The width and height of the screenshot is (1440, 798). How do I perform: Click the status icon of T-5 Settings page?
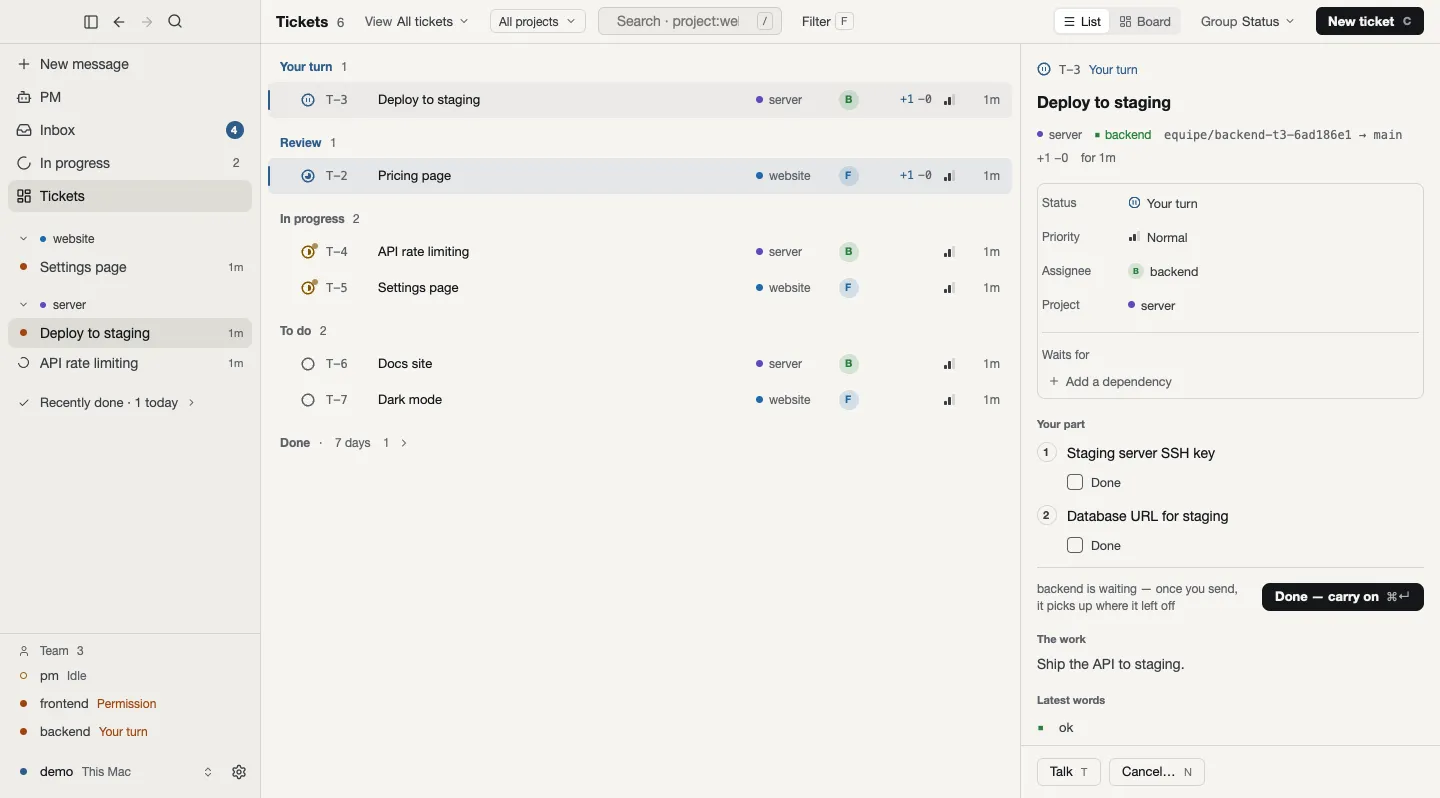click(x=309, y=288)
